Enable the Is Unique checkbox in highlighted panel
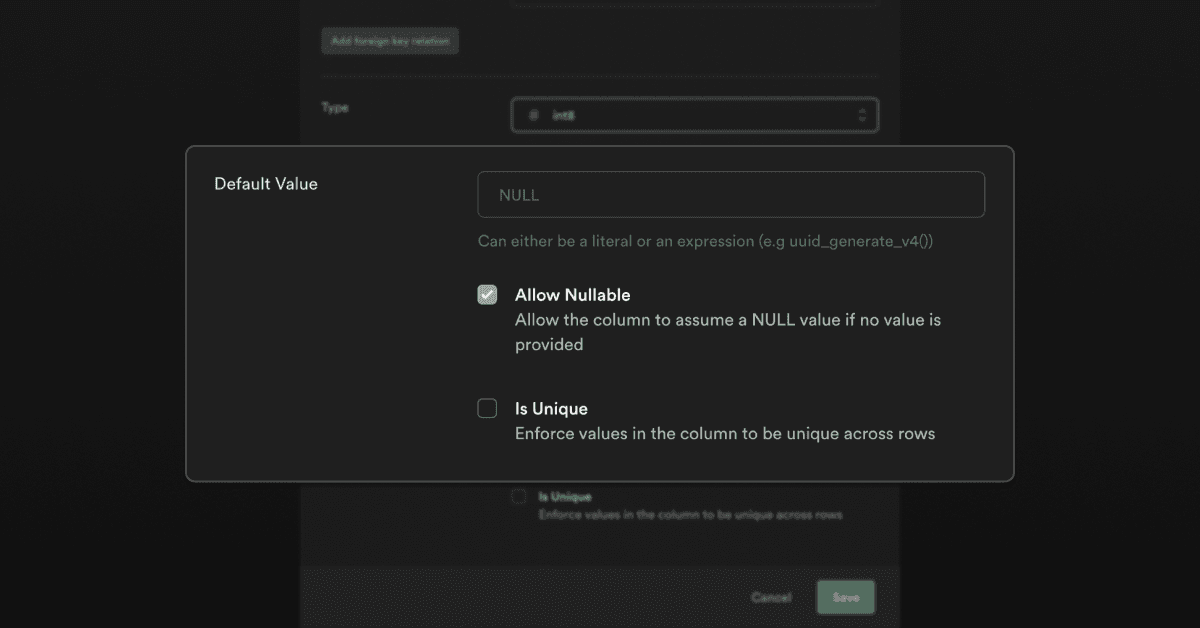 [x=487, y=408]
